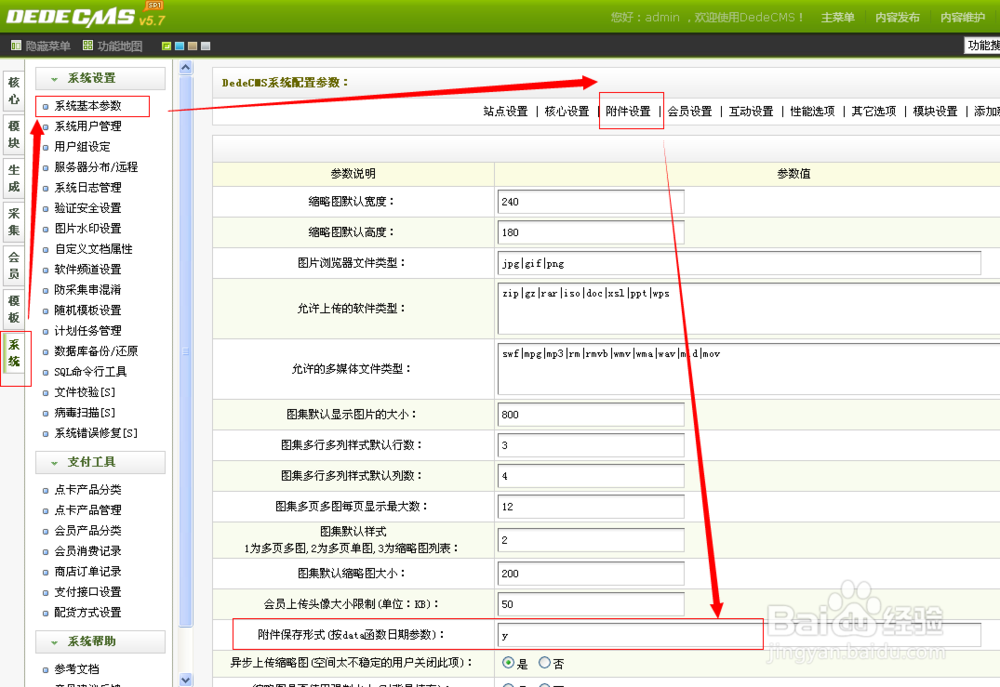
Task: Open 验证安全设置 in the sidebar
Action: click(87, 208)
